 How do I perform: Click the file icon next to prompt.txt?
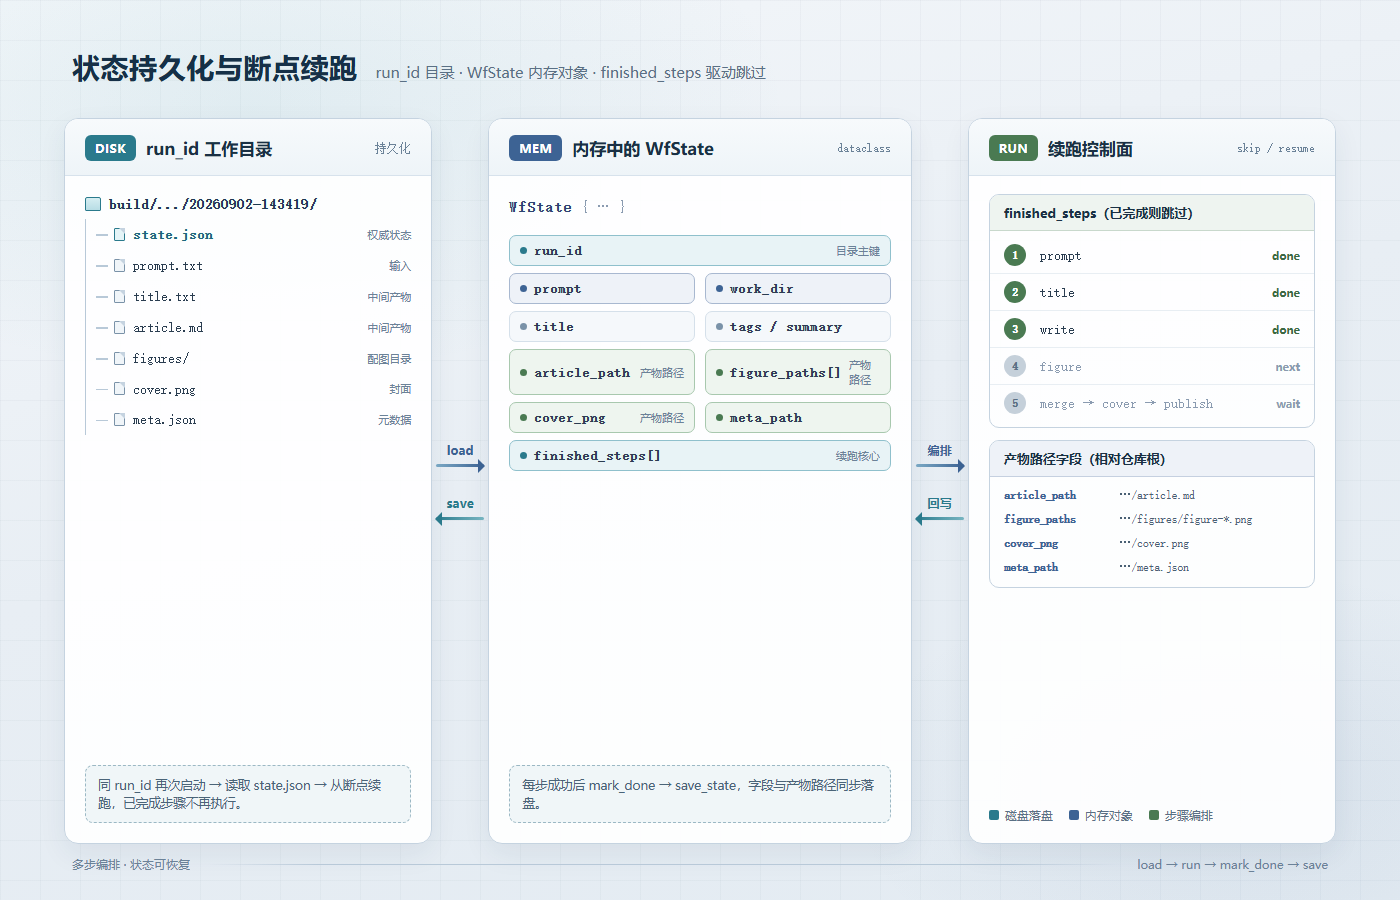(x=119, y=266)
